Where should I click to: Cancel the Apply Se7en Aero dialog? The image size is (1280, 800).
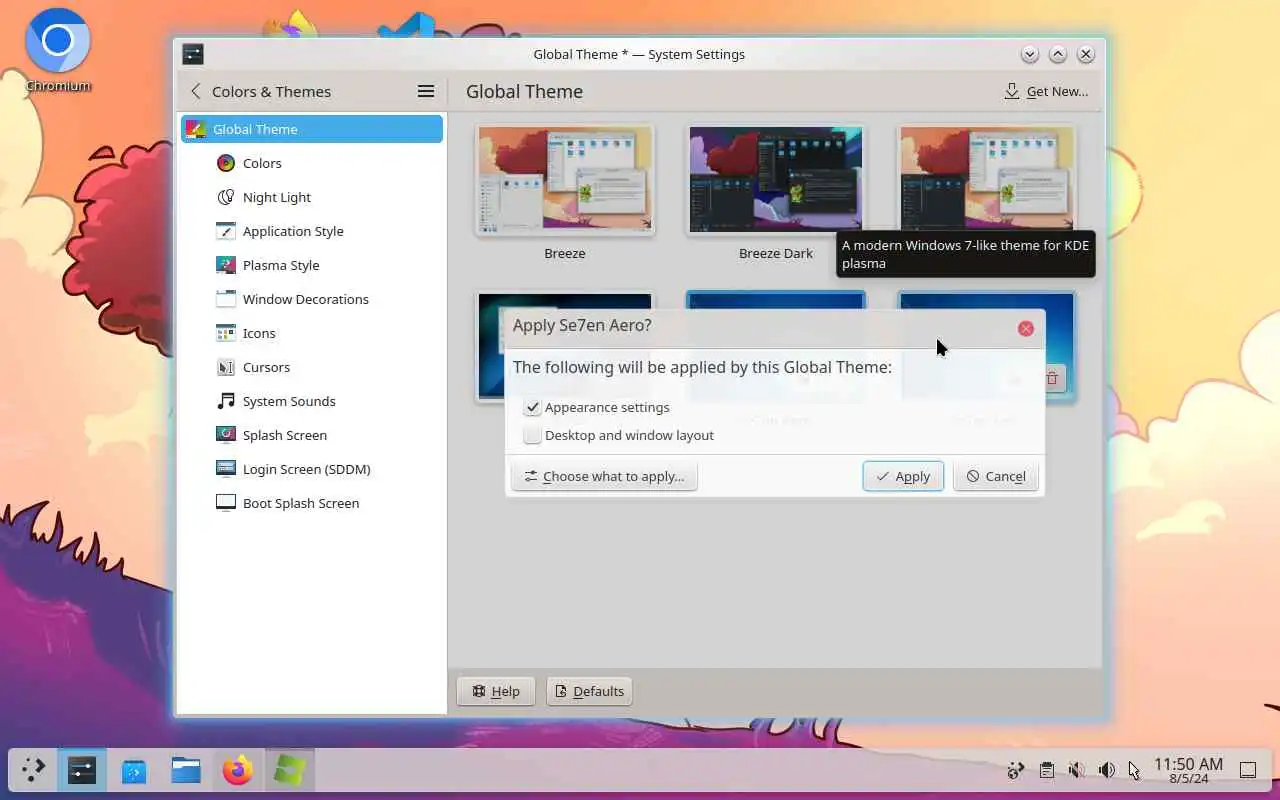click(995, 476)
